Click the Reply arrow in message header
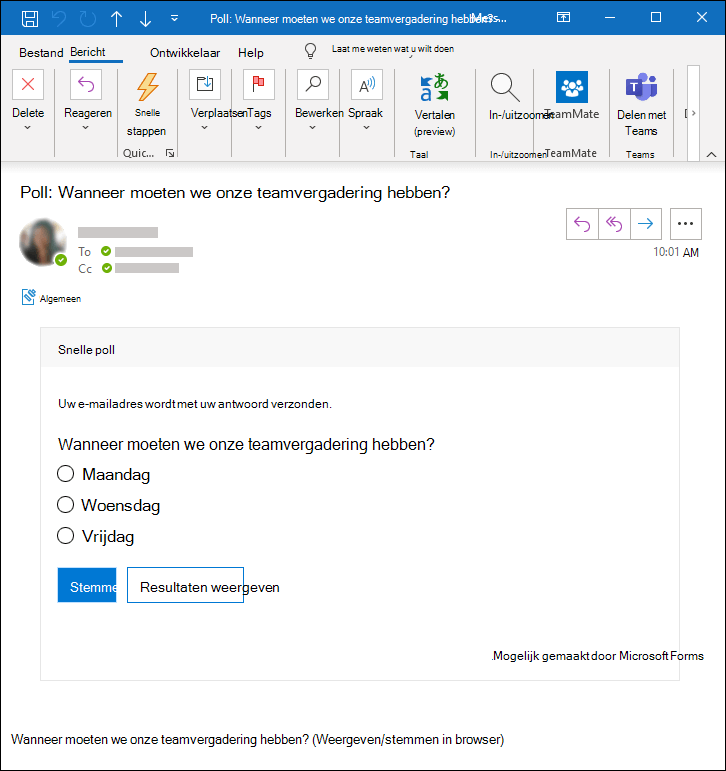The width and height of the screenshot is (726, 771). point(582,224)
